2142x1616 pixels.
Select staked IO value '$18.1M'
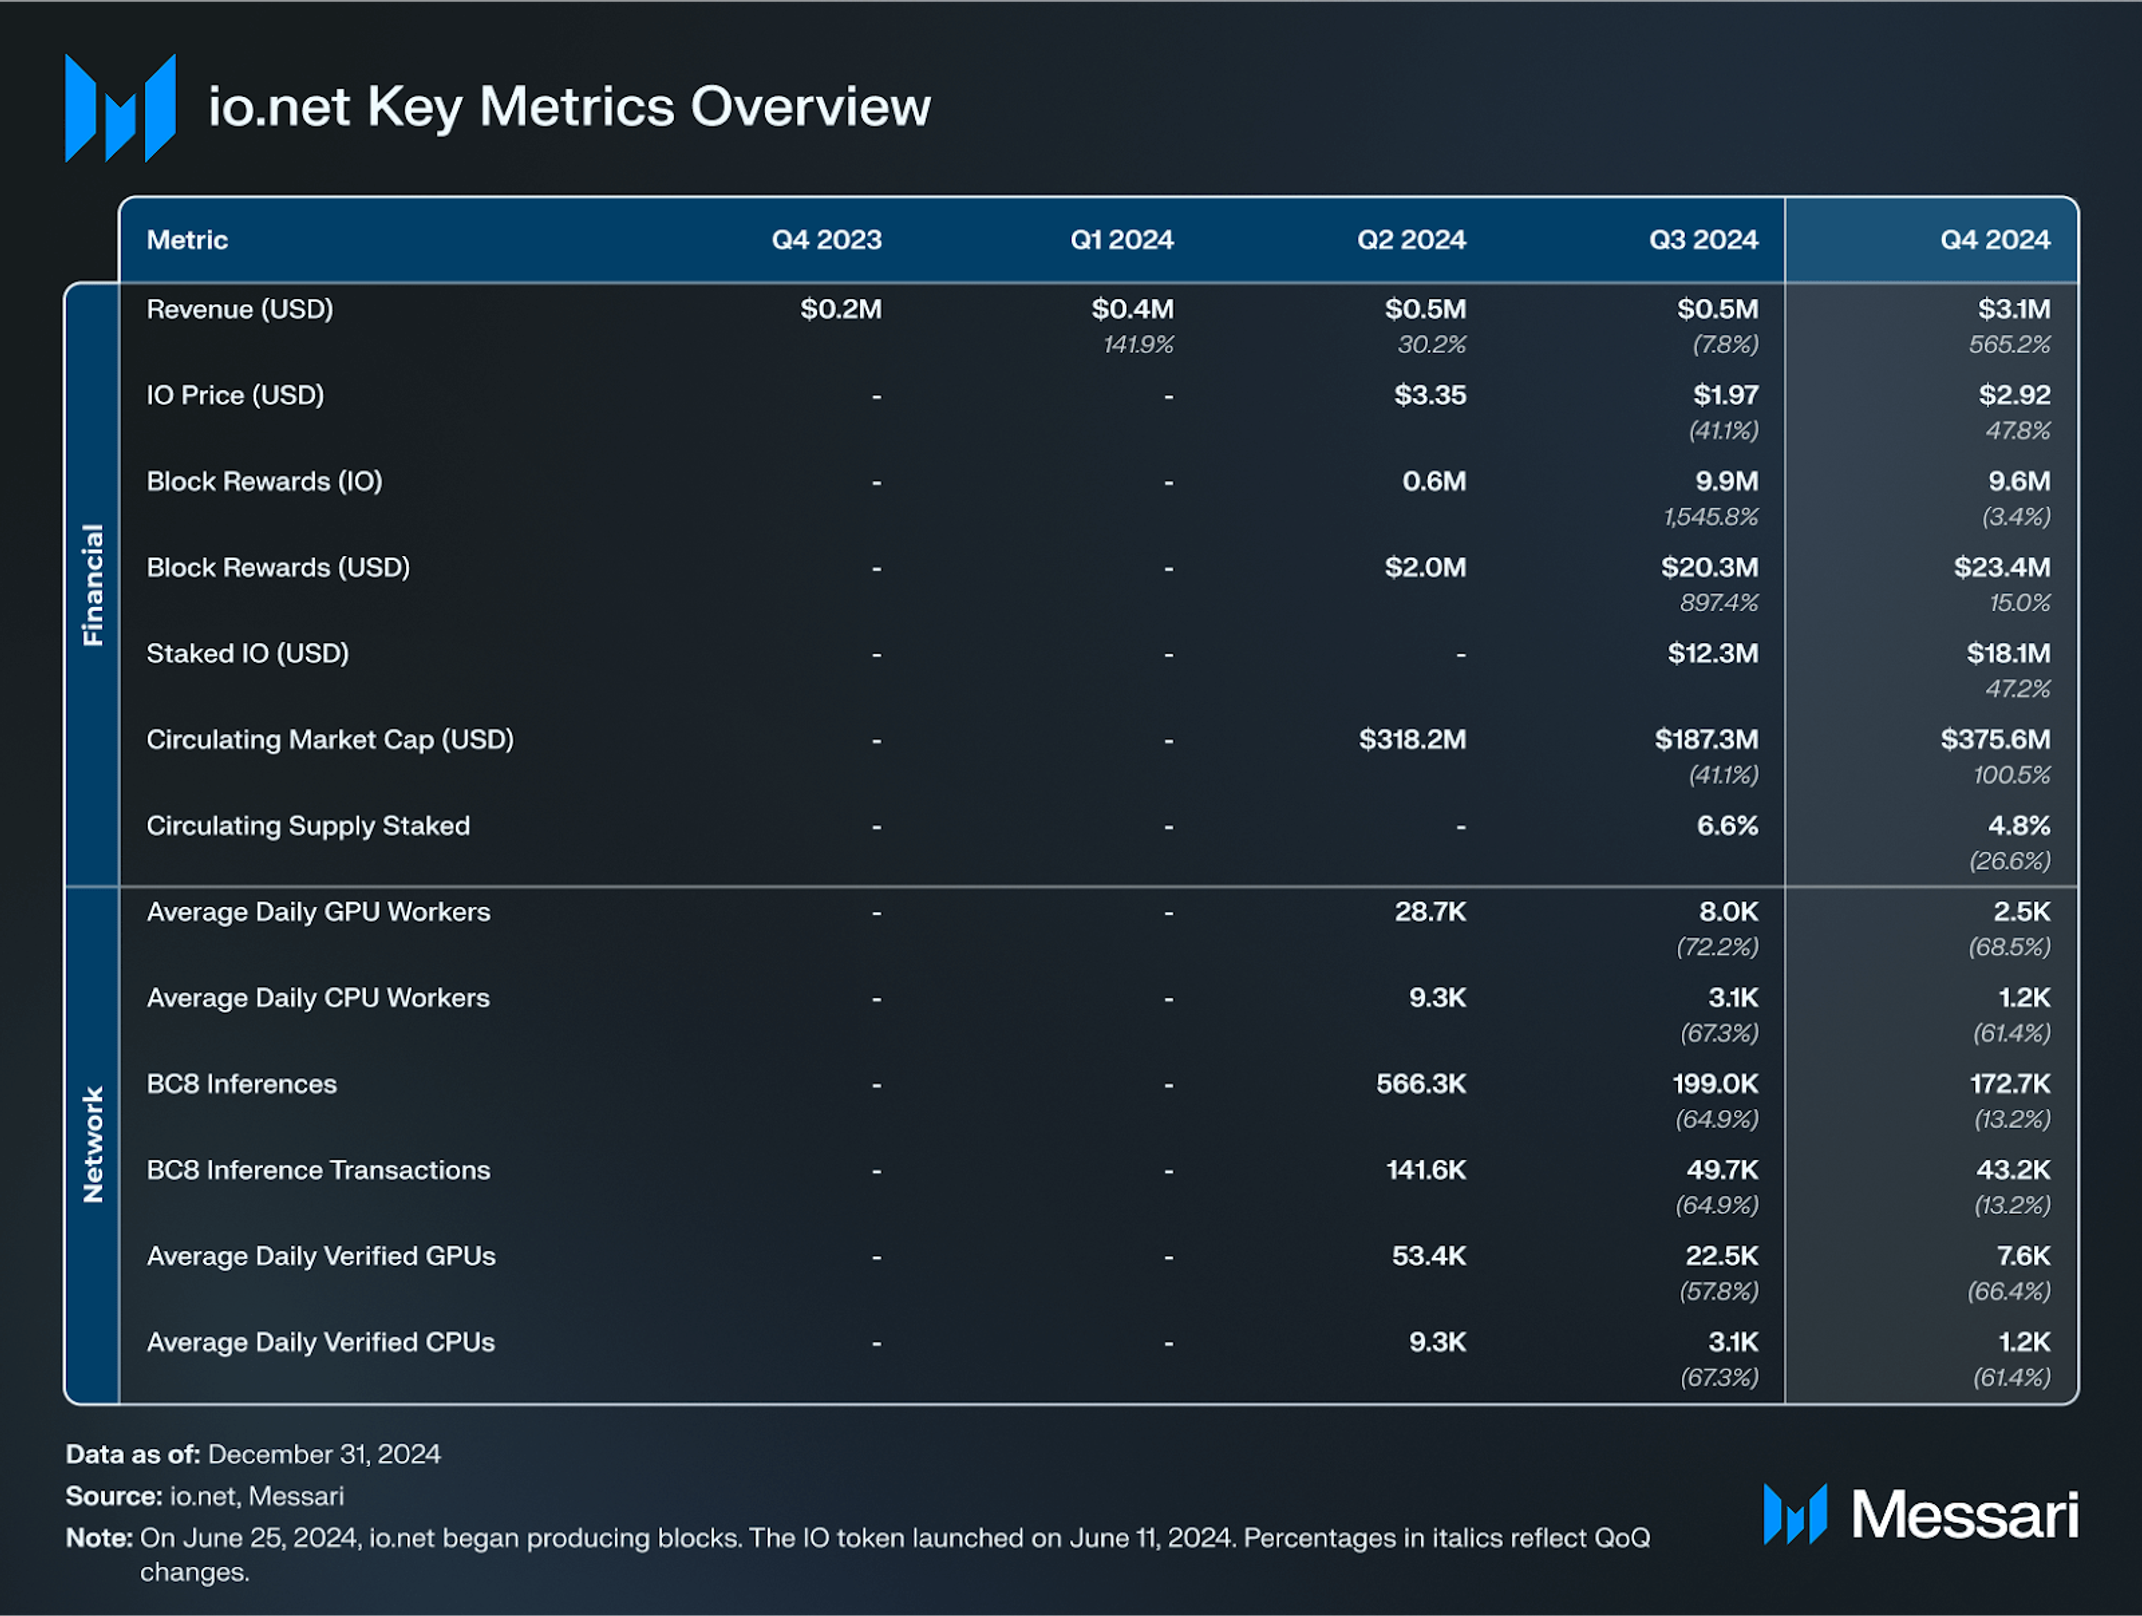tap(2008, 654)
